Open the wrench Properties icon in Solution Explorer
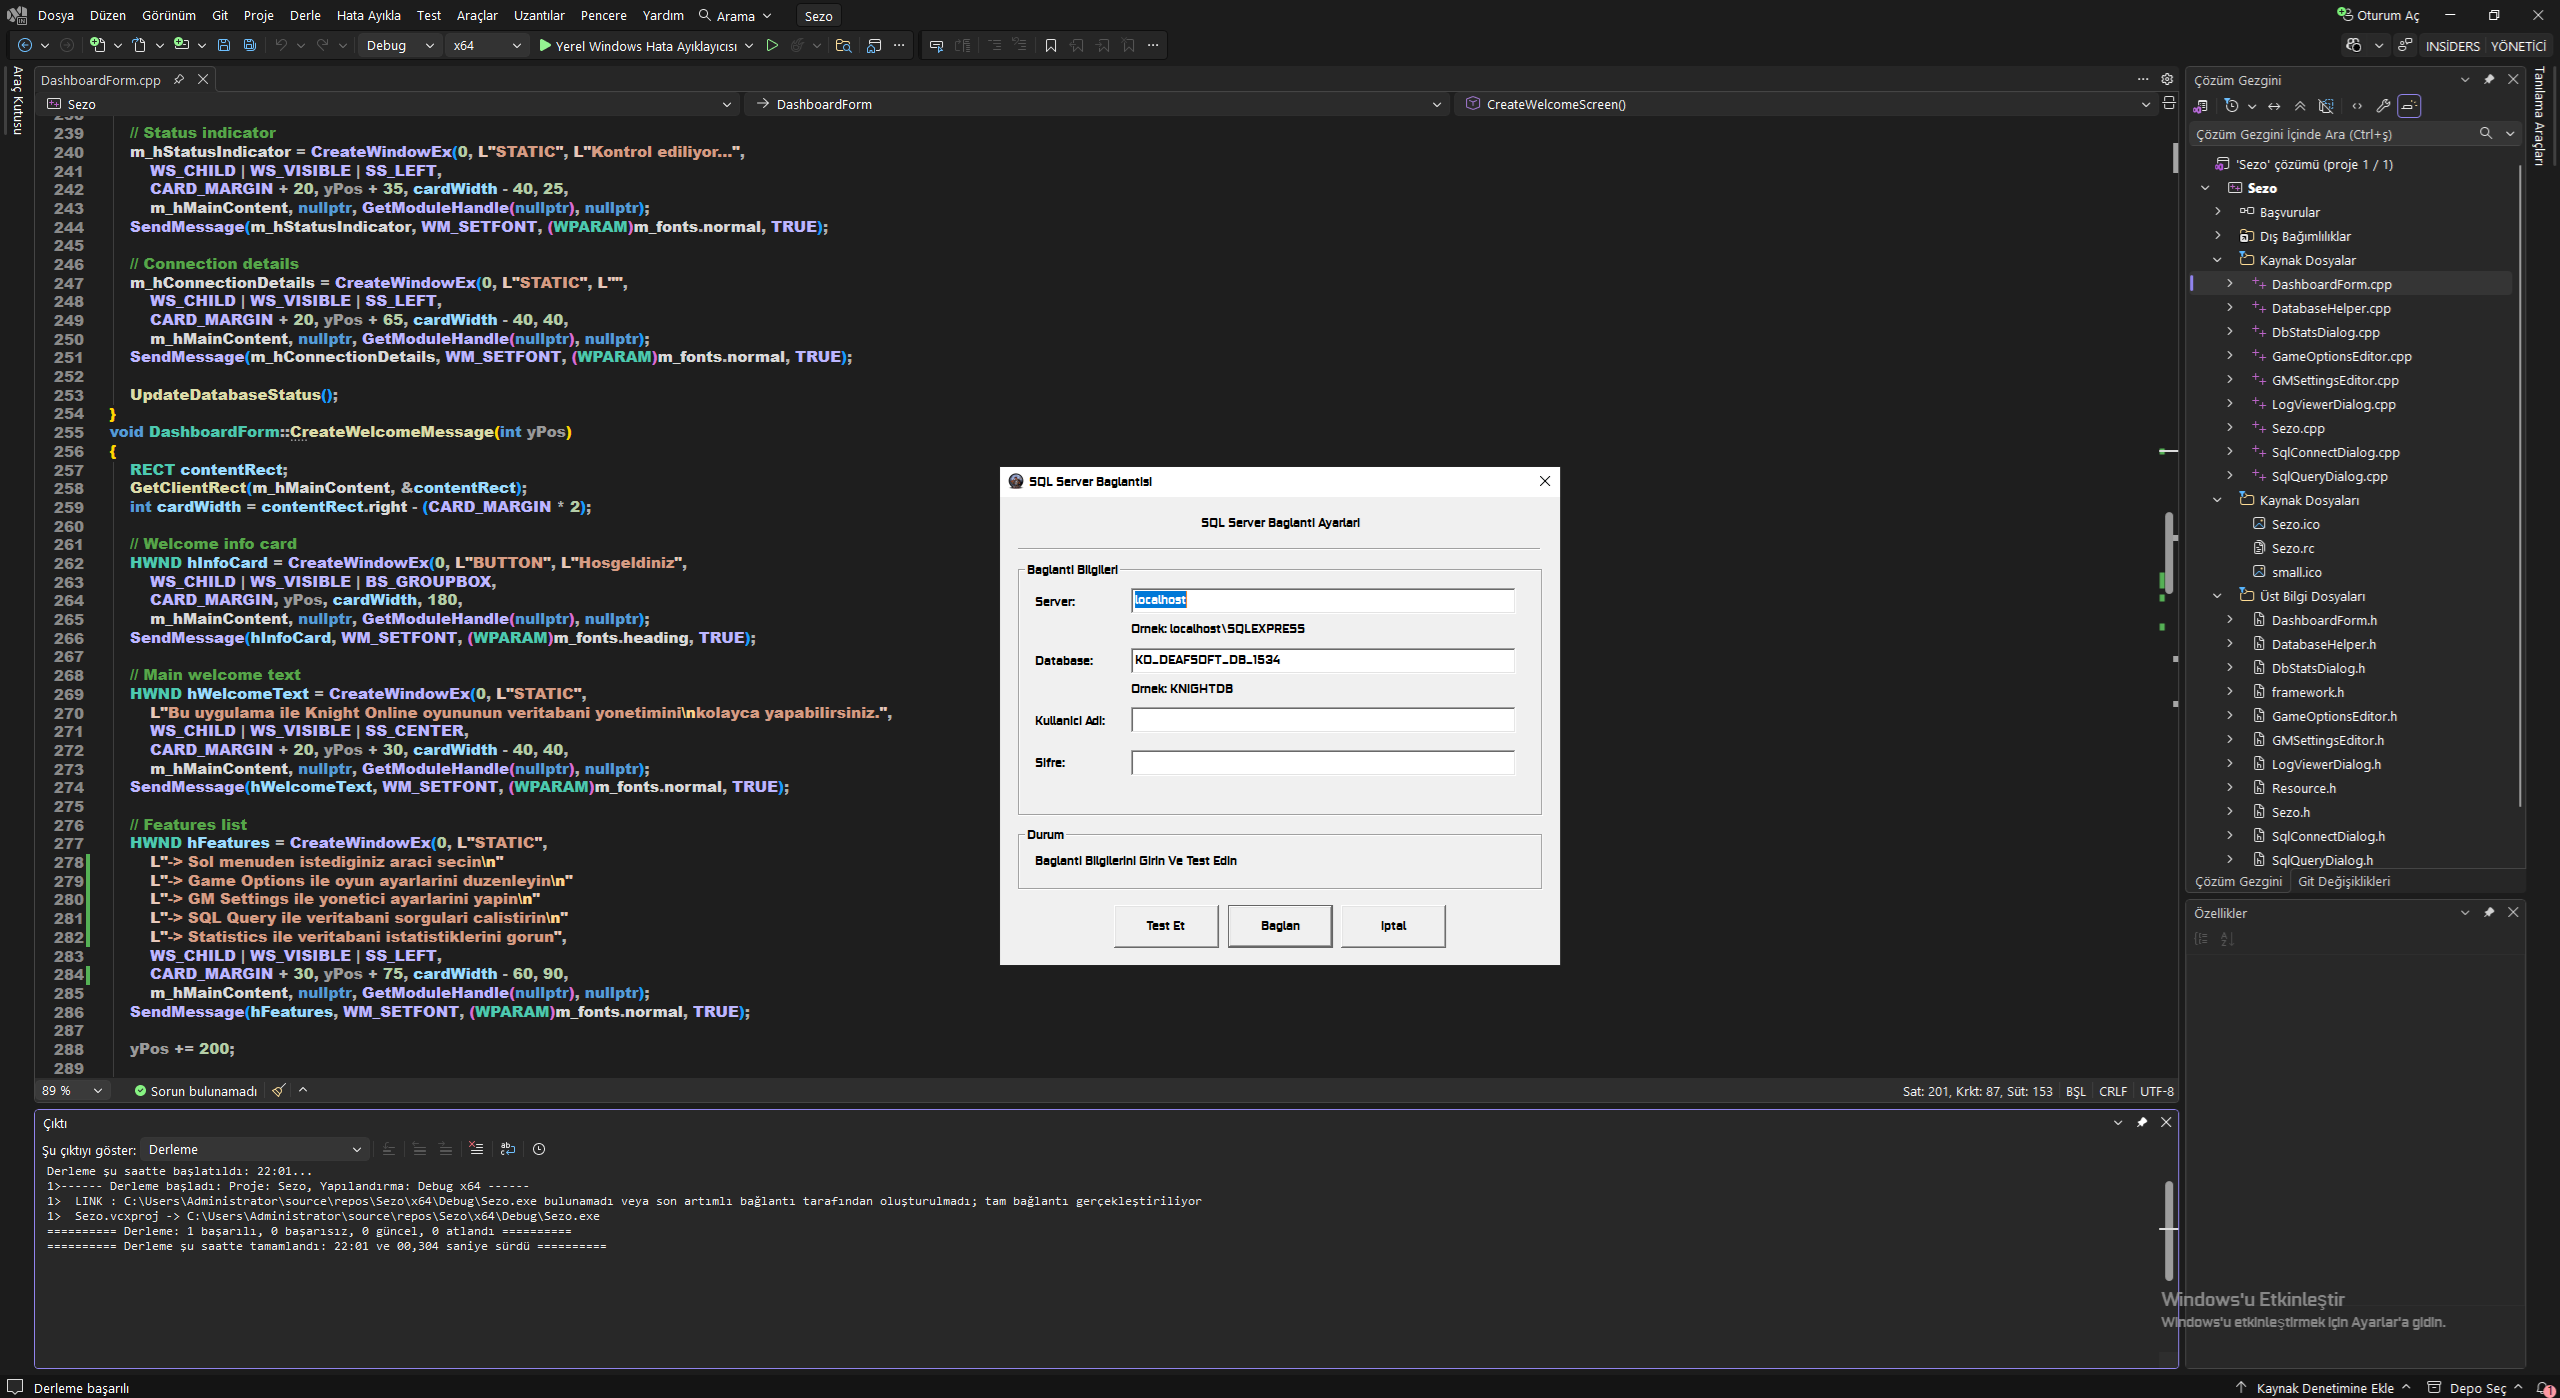 (x=2383, y=106)
